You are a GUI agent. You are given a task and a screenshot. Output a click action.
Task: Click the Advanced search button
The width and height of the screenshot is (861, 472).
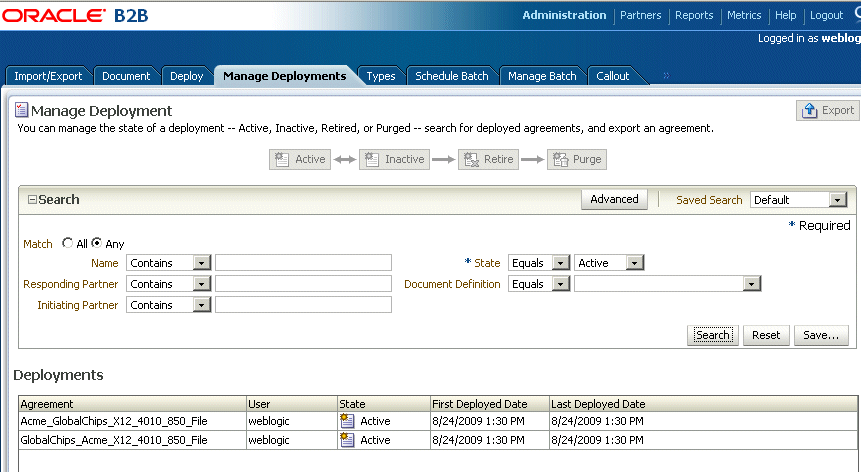tap(614, 199)
